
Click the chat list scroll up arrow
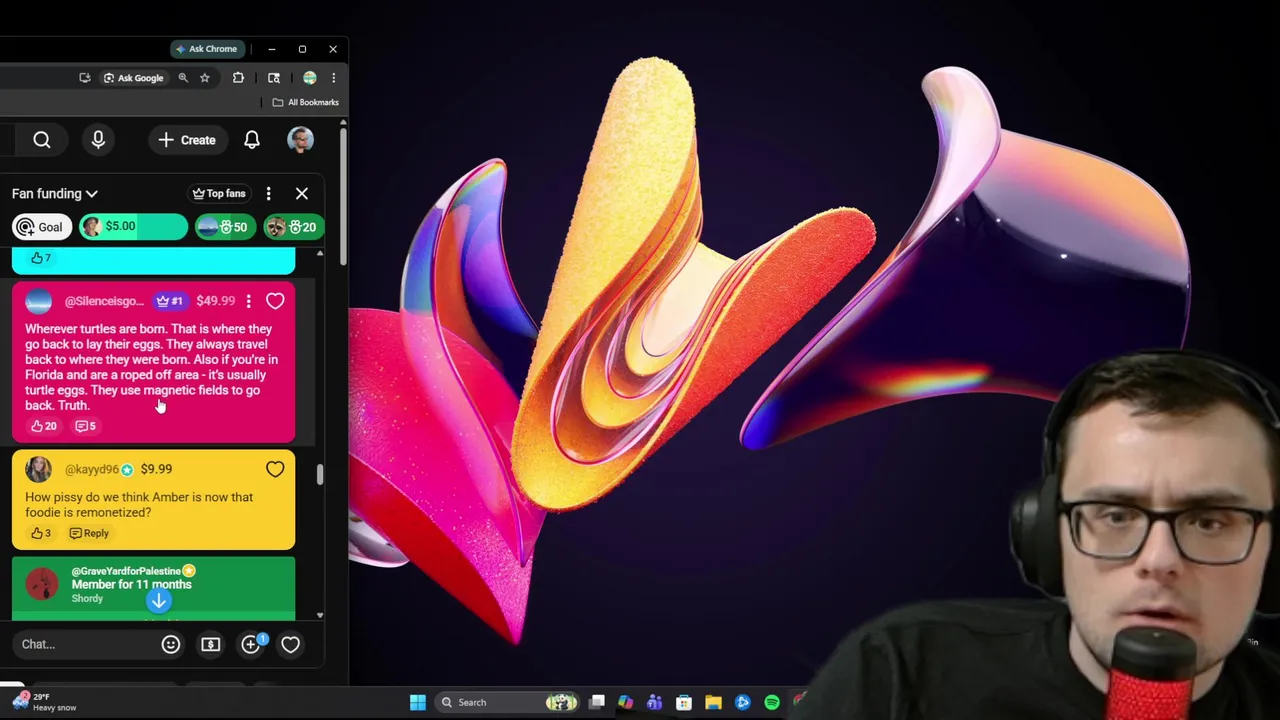[x=320, y=254]
